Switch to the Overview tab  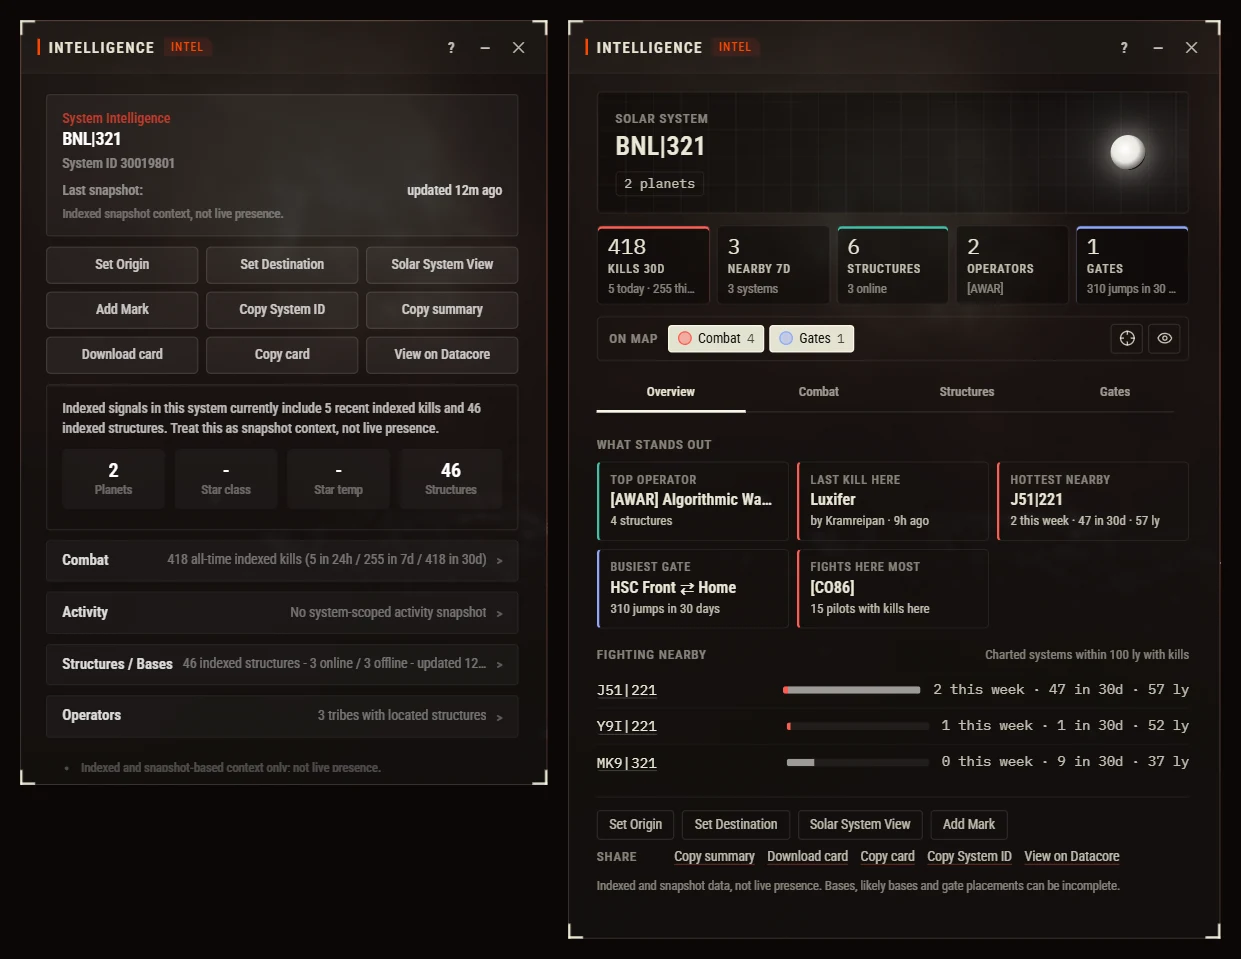pos(671,392)
